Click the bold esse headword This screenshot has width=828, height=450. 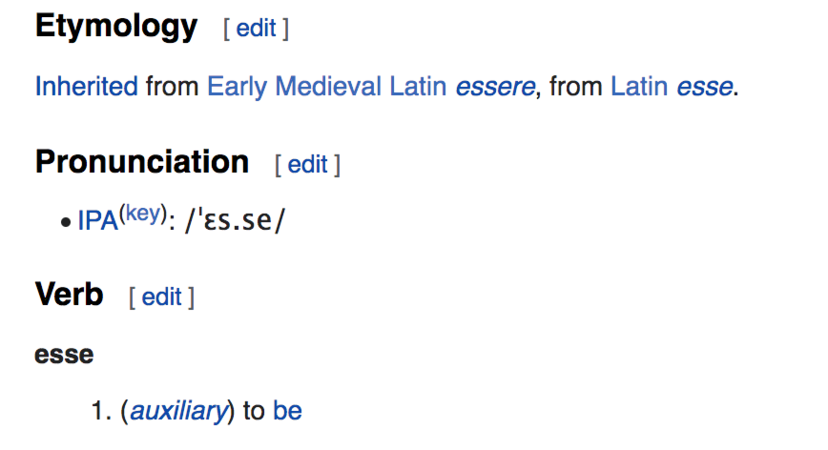[x=64, y=354]
